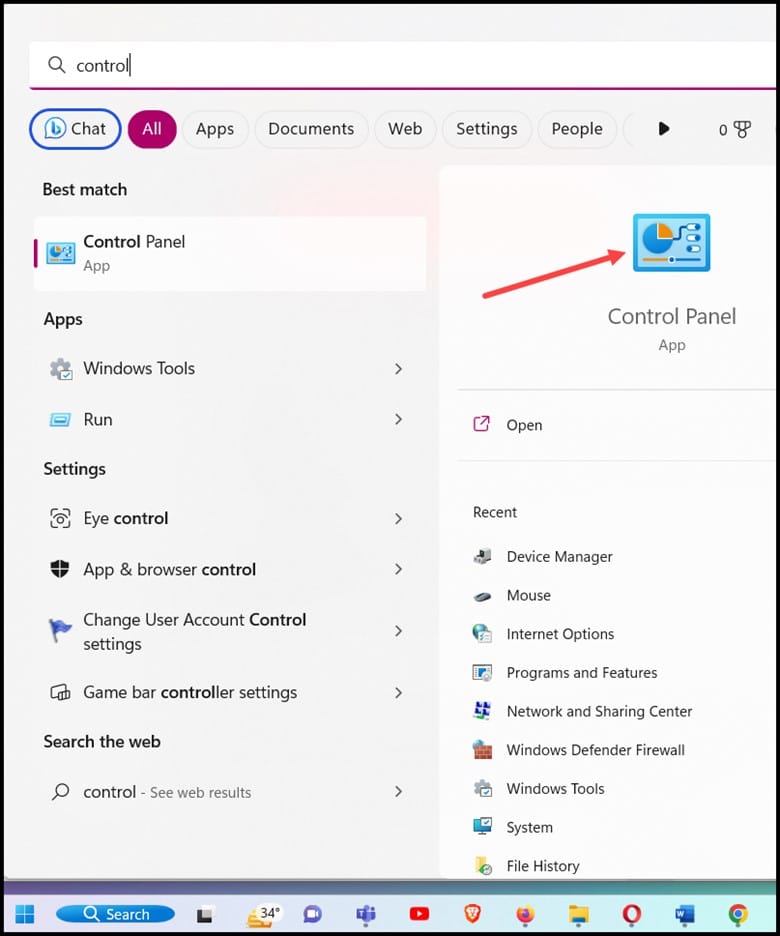Switch to the Chat tab
The width and height of the screenshot is (780, 936).
click(x=75, y=129)
